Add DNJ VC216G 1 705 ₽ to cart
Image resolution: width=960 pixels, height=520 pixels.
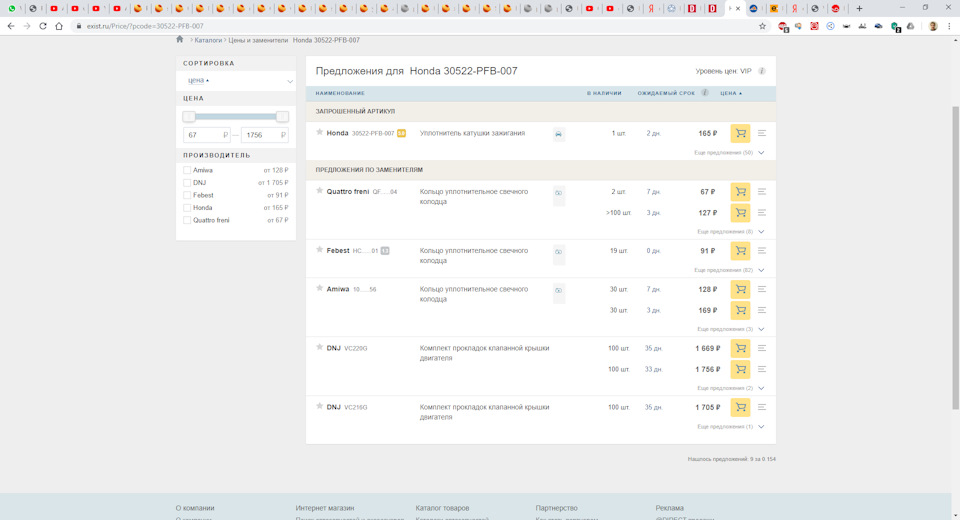point(740,407)
